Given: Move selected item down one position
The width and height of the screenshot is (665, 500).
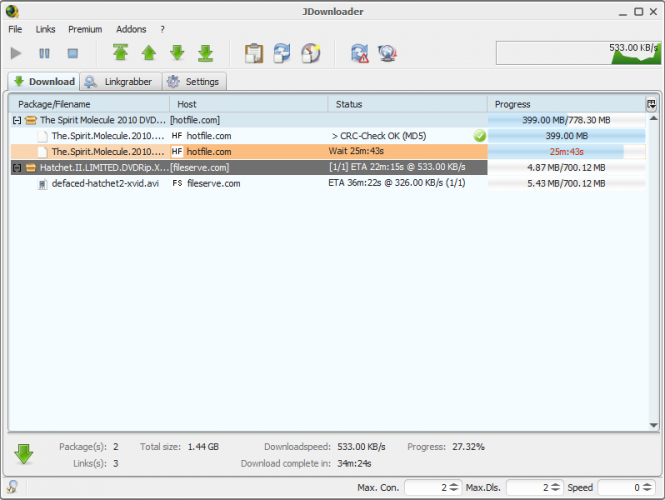Looking at the screenshot, I should pyautogui.click(x=177, y=53).
